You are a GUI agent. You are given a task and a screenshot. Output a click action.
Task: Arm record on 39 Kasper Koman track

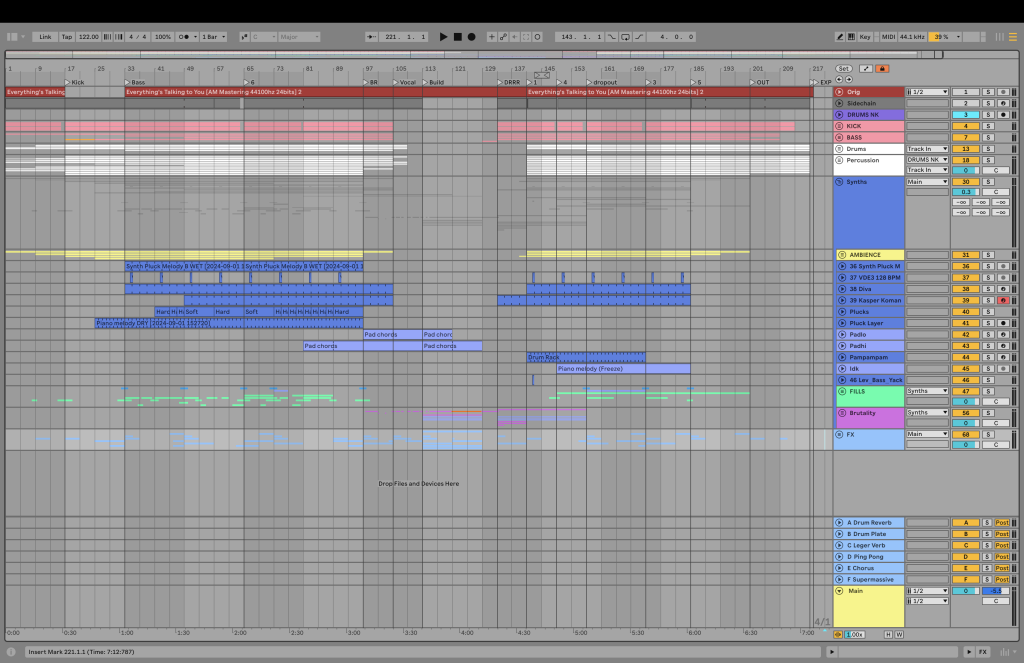point(1001,300)
